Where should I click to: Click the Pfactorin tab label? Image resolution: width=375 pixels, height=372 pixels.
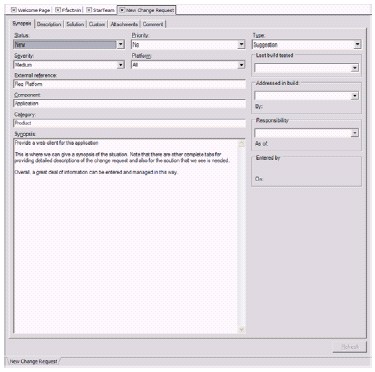[71, 10]
